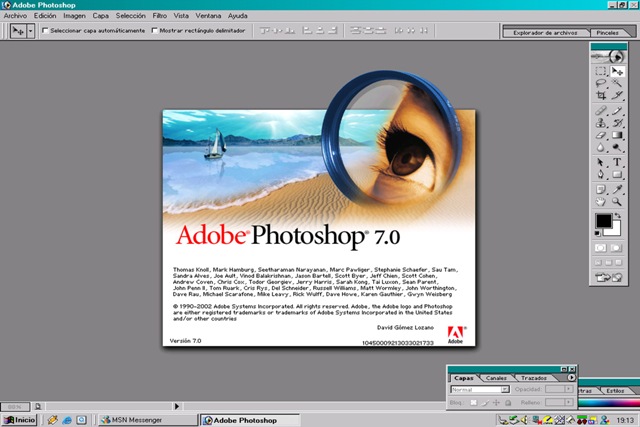Select the Pen tool

(600, 175)
